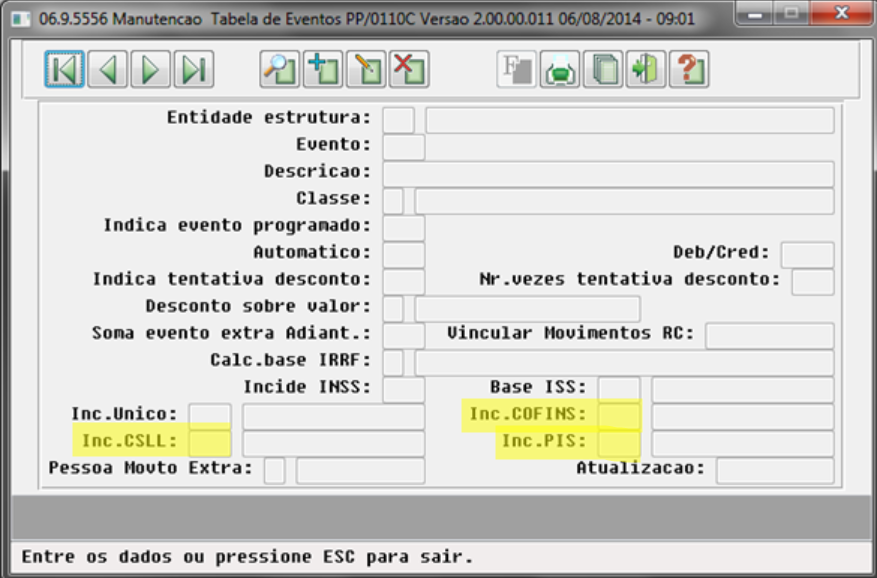The height and width of the screenshot is (578, 877).
Task: Click the Pessoa Movto Extra description field
Action: (x=360, y=471)
